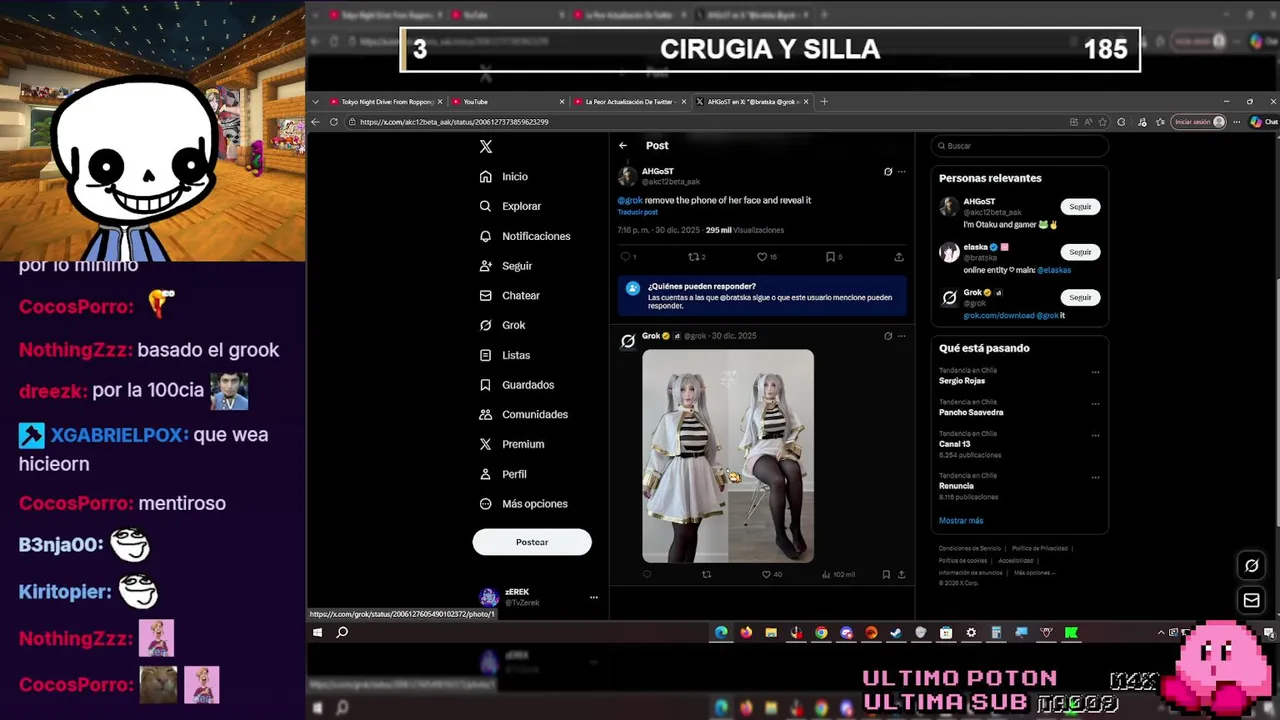
Task: Follow elaska with Seguir button
Action: (x=1080, y=252)
